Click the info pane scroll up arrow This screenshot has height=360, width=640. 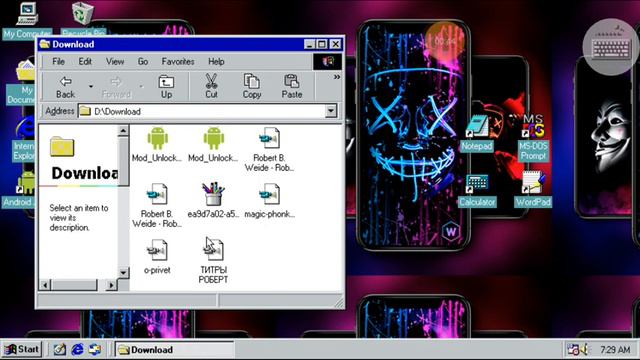point(123,131)
